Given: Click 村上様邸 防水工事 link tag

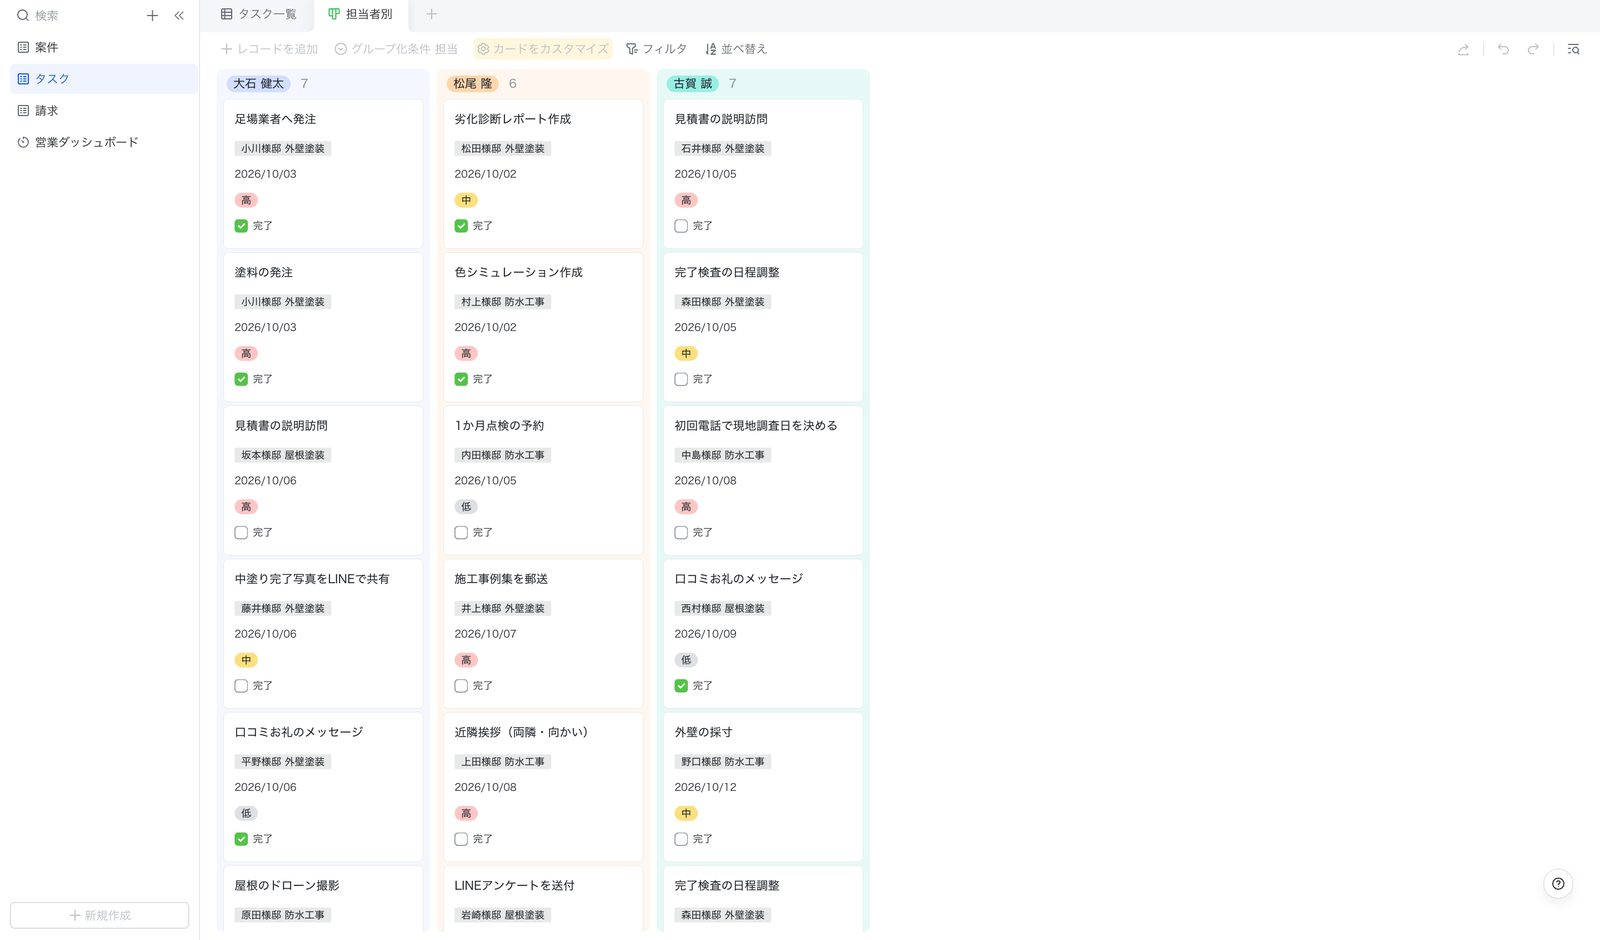Looking at the screenshot, I should (x=503, y=302).
